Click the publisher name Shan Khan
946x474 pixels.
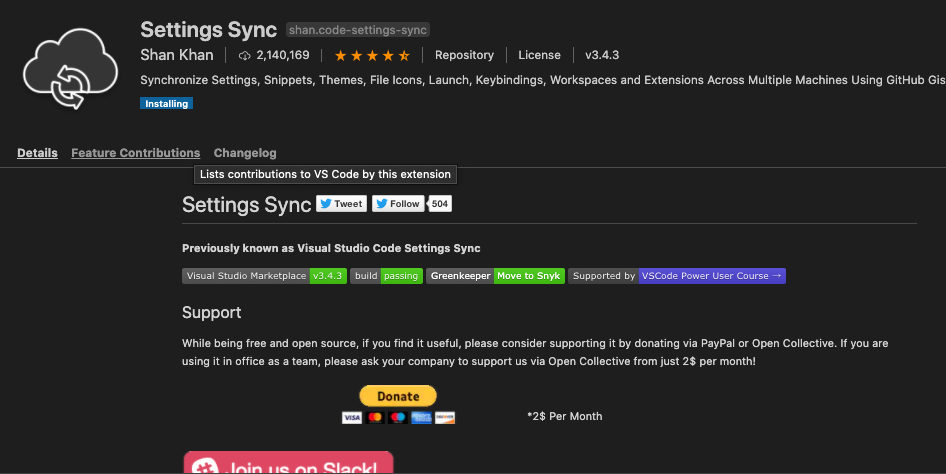click(x=177, y=55)
